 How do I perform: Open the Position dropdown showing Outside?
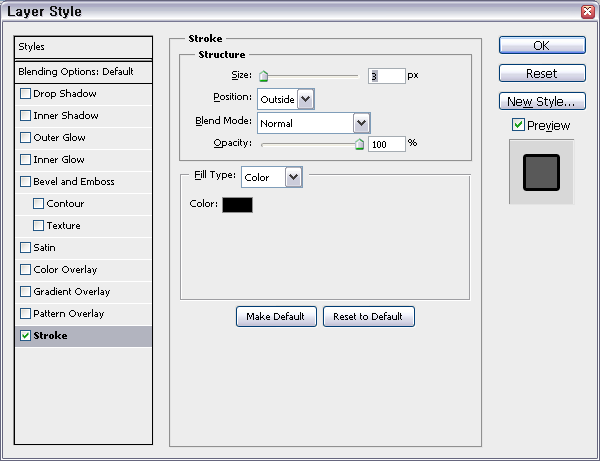(x=285, y=99)
